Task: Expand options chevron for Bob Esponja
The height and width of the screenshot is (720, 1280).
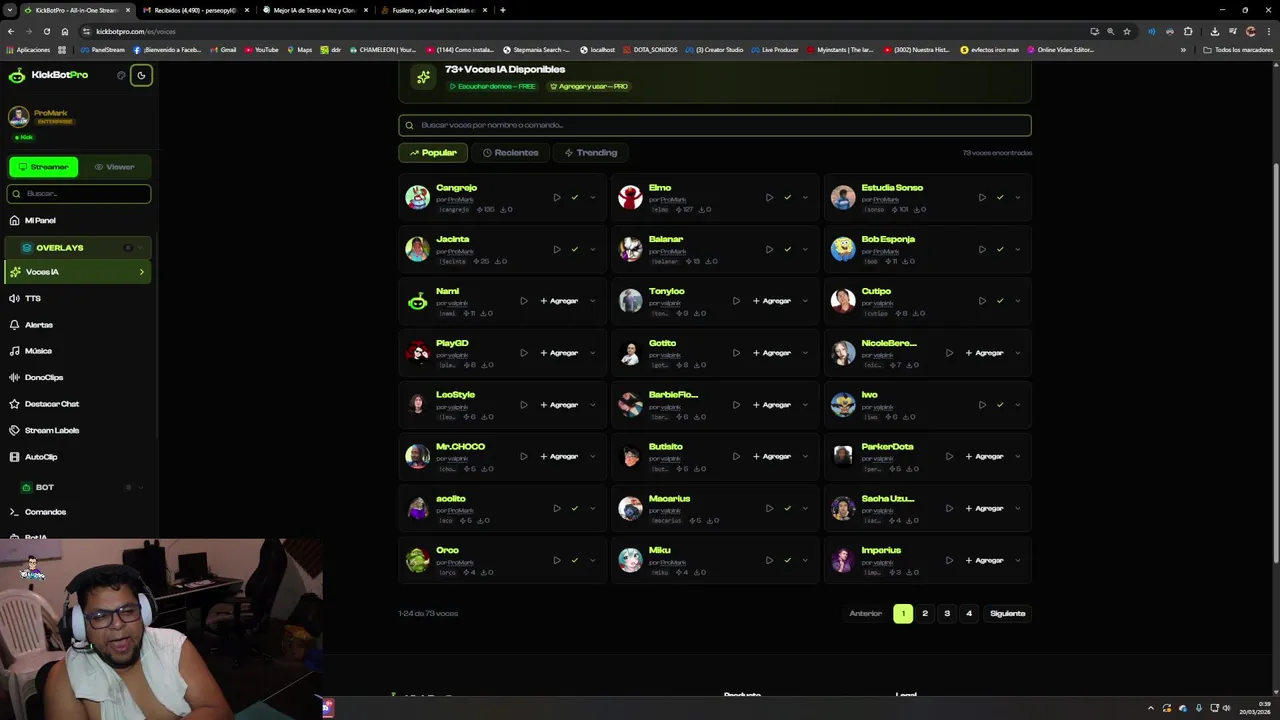Action: click(1017, 249)
